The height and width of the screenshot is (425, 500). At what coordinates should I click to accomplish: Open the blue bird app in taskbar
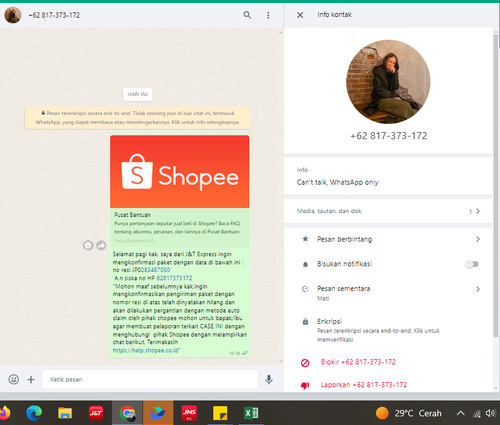point(158,413)
